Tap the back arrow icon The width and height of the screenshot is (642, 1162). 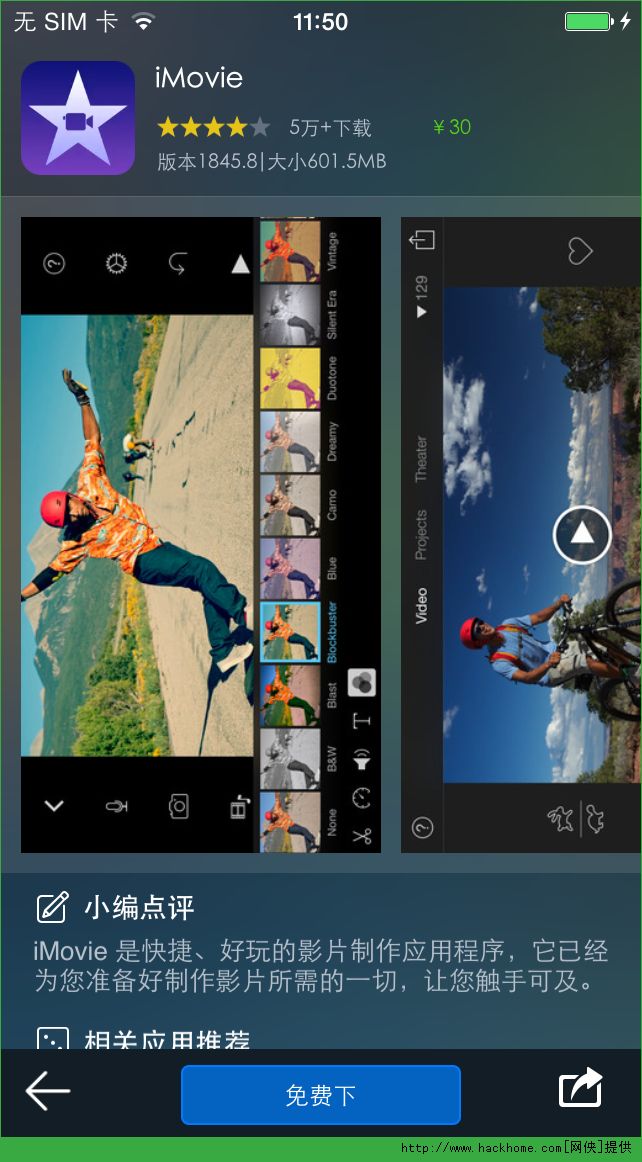(47, 1091)
